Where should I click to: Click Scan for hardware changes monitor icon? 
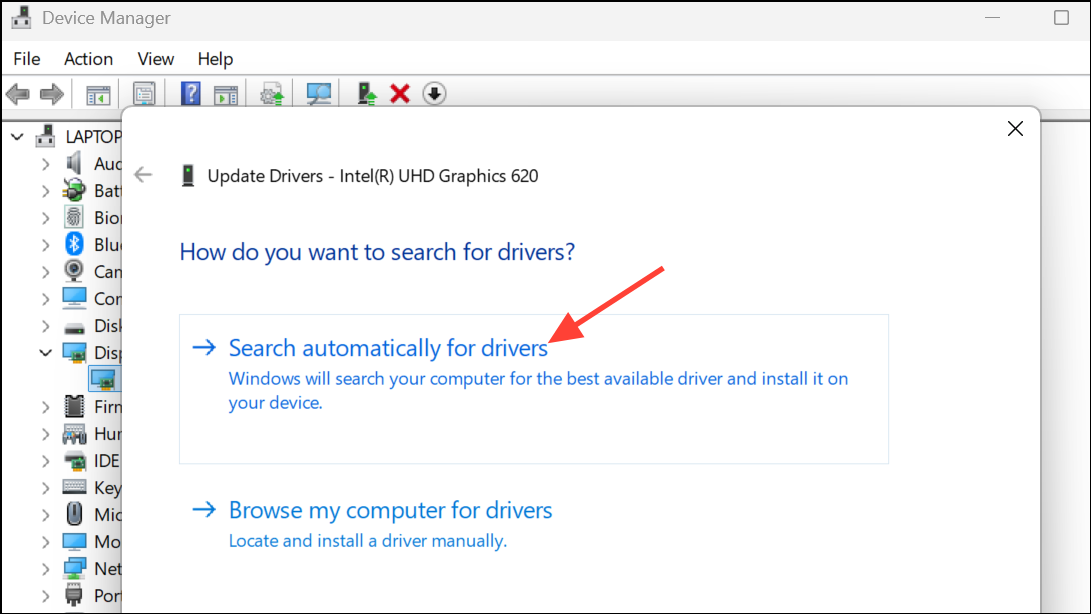pos(319,94)
